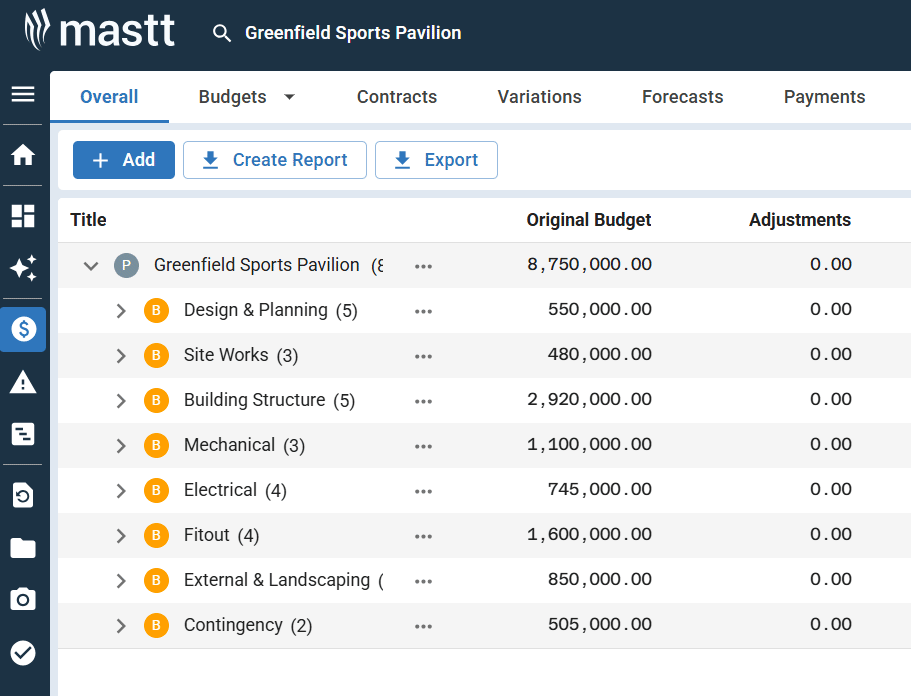Expand the Building Structure budget row

pos(121,401)
